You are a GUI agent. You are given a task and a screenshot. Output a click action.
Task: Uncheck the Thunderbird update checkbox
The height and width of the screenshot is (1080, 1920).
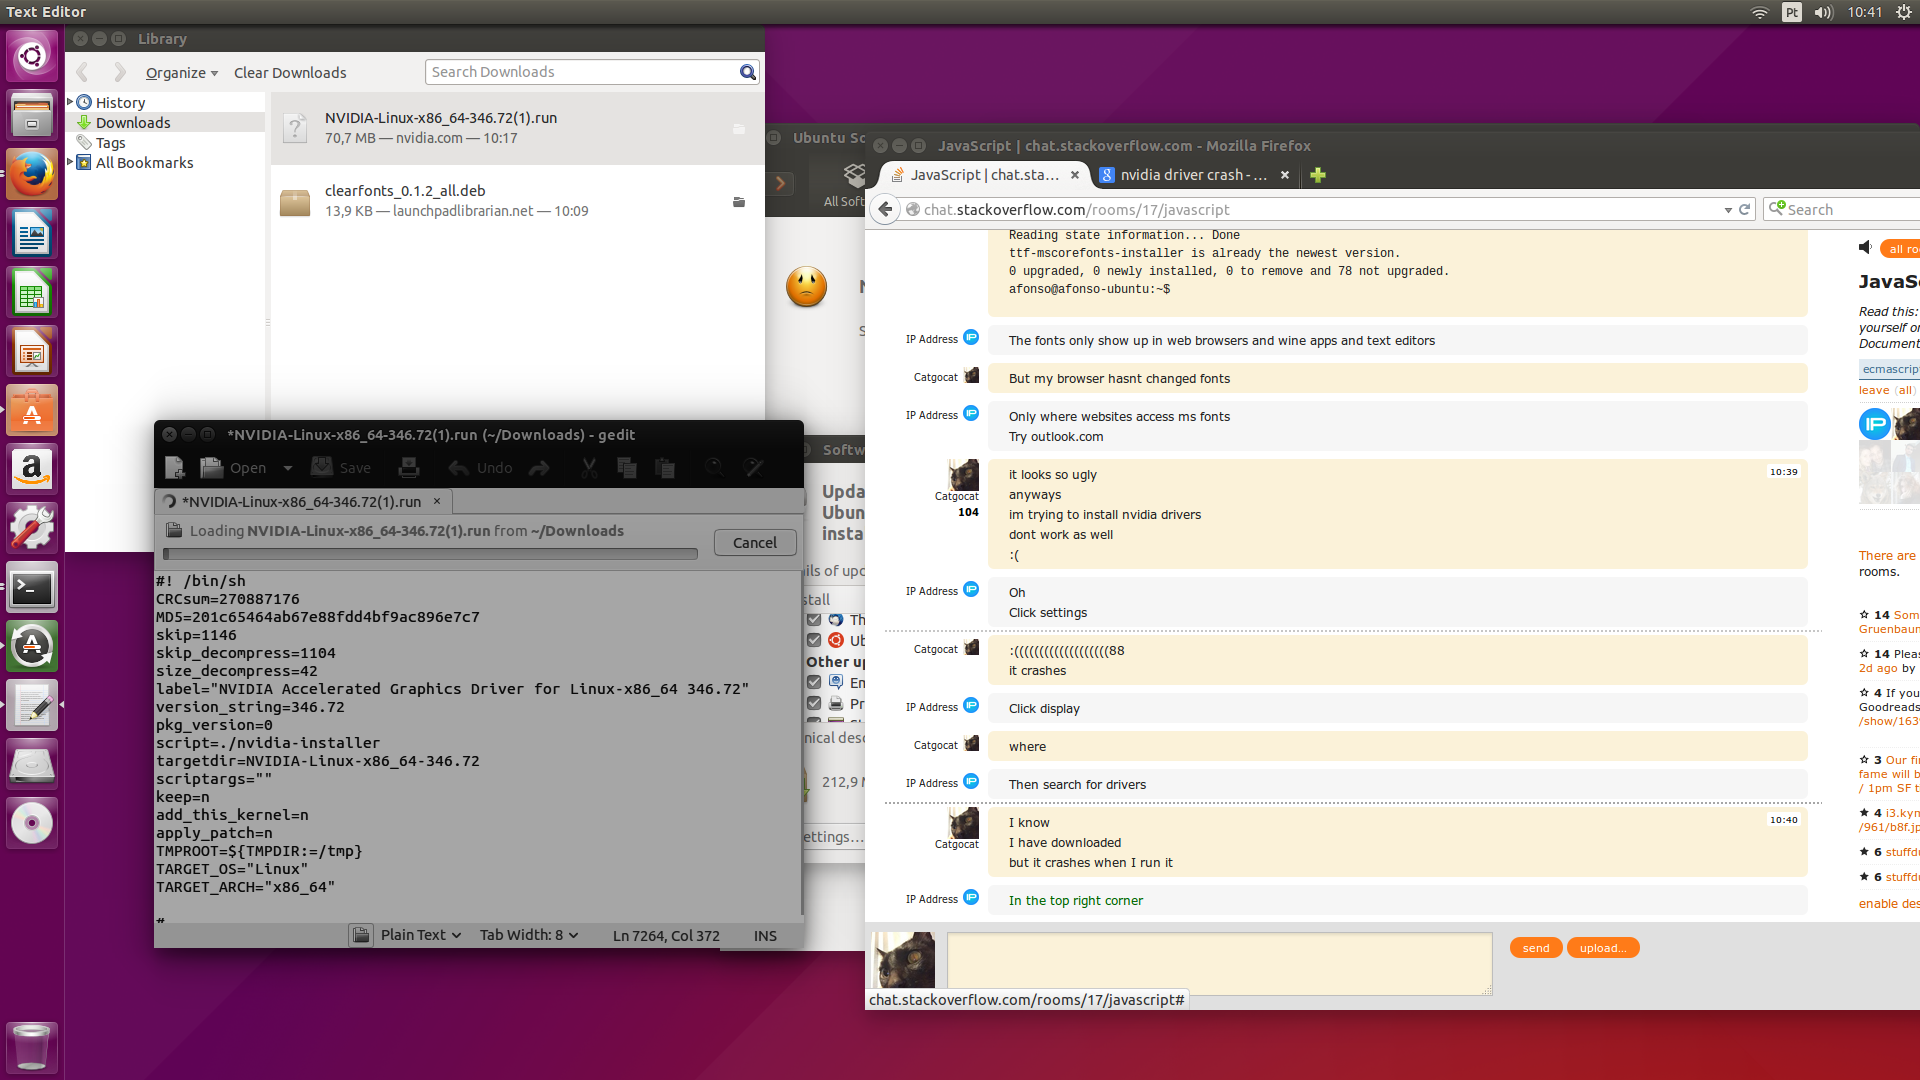[x=814, y=620]
